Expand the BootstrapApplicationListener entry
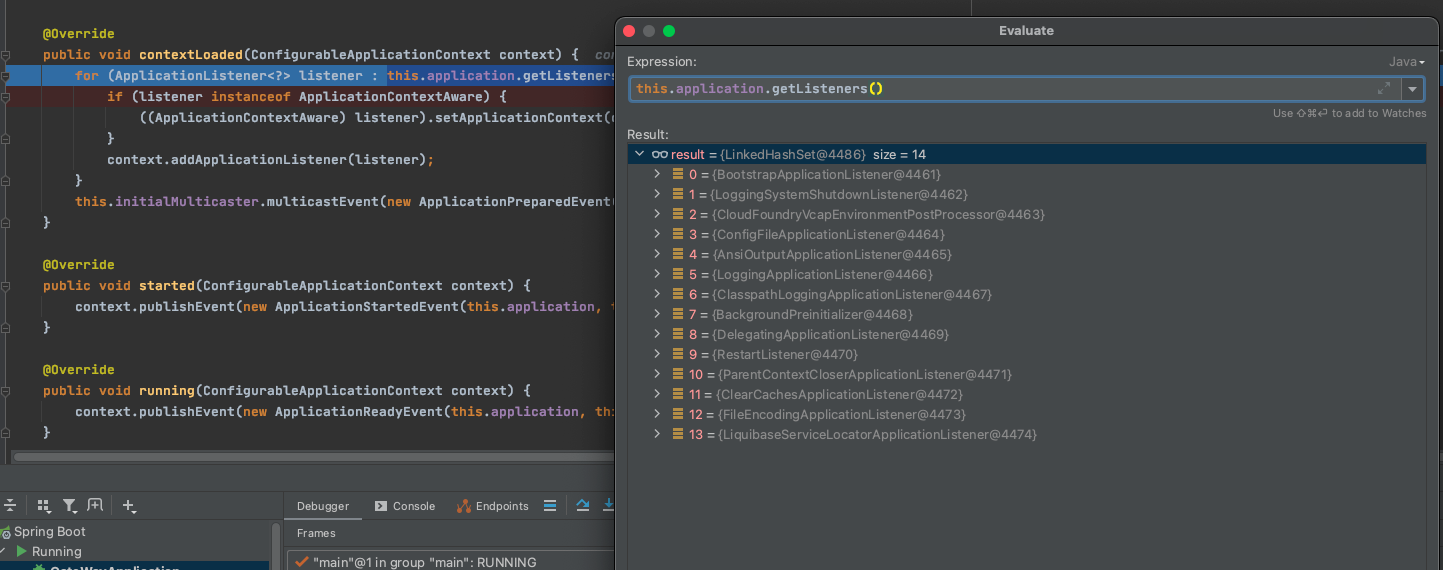Image resolution: width=1443 pixels, height=570 pixels. tap(657, 174)
